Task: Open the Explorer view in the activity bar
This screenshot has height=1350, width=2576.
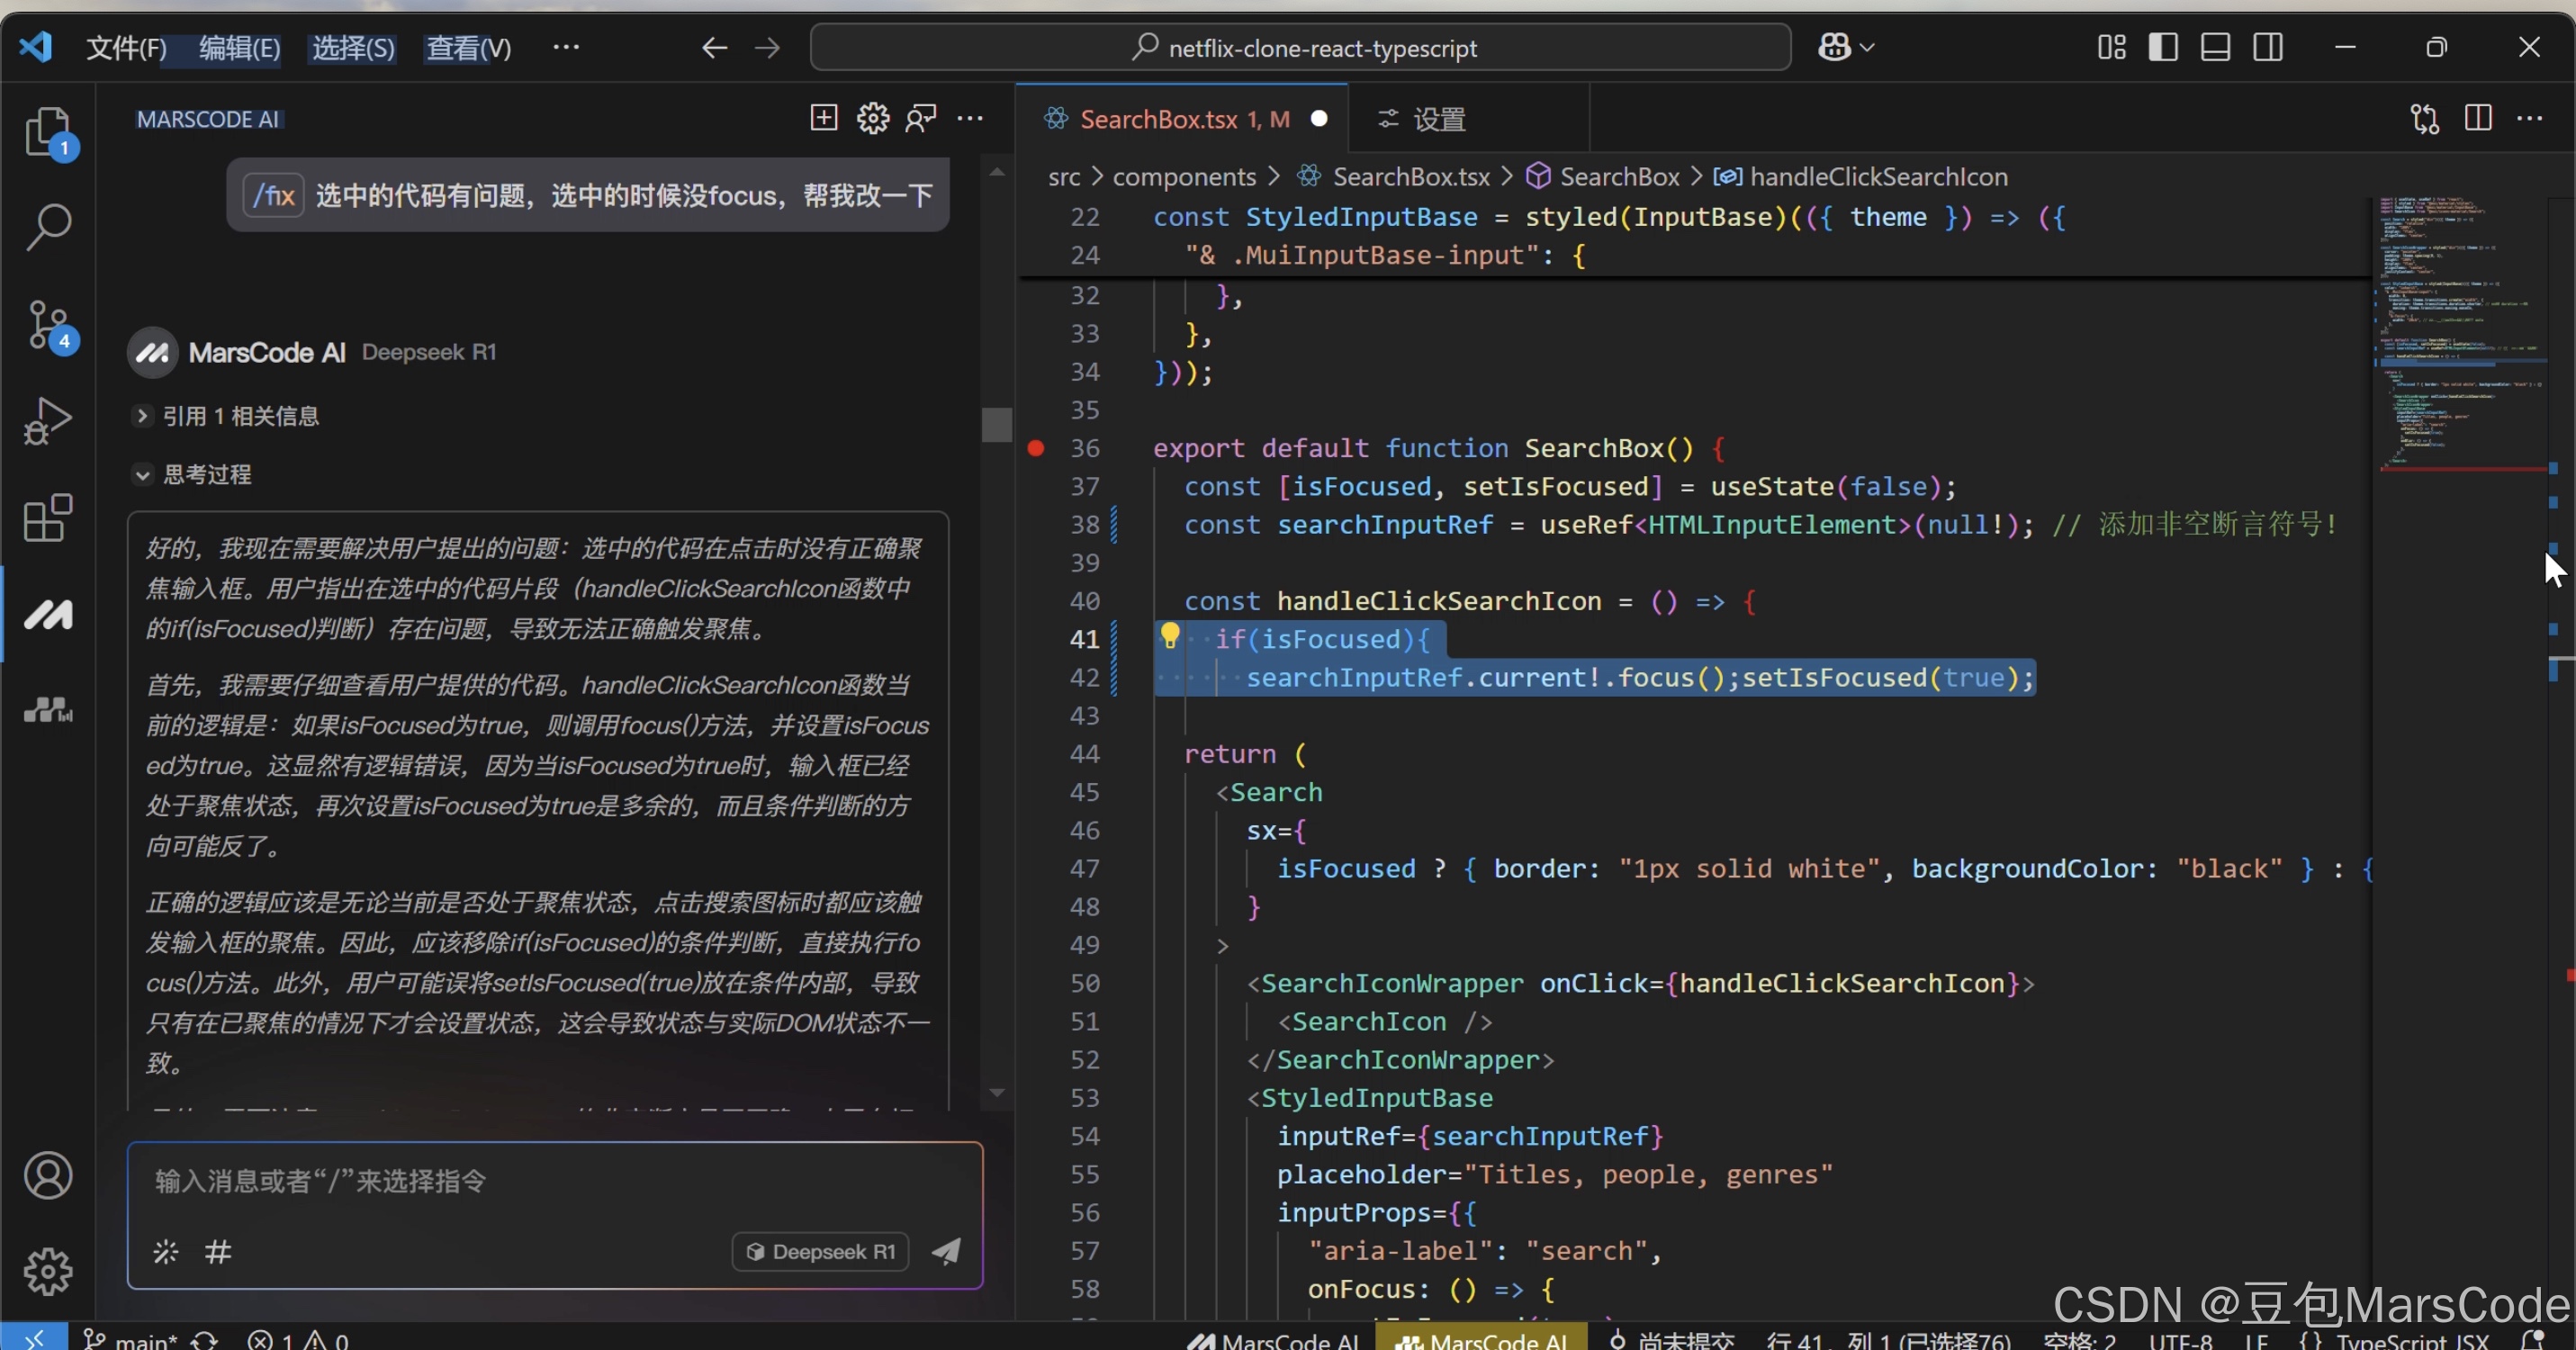Action: point(47,131)
